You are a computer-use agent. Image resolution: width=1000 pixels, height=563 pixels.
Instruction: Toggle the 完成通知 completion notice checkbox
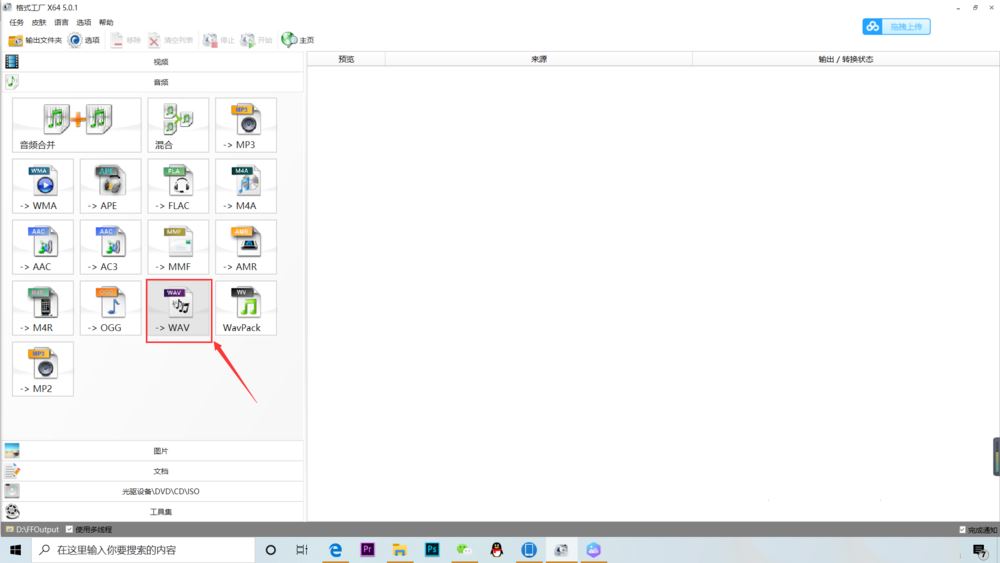tap(962, 530)
